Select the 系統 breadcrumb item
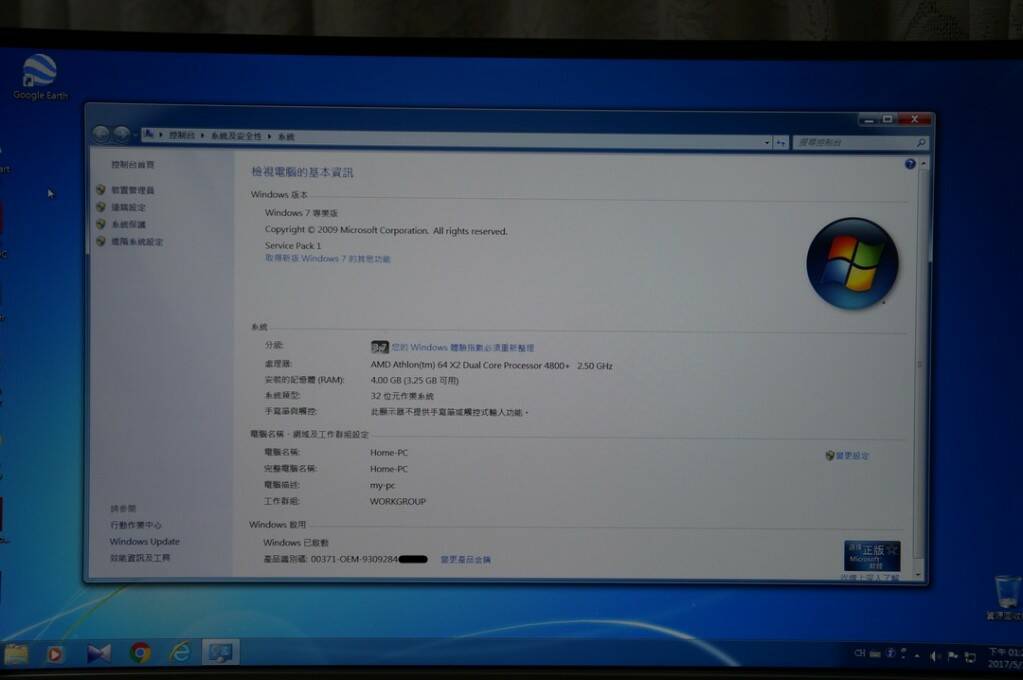This screenshot has width=1023, height=680. tap(286, 137)
